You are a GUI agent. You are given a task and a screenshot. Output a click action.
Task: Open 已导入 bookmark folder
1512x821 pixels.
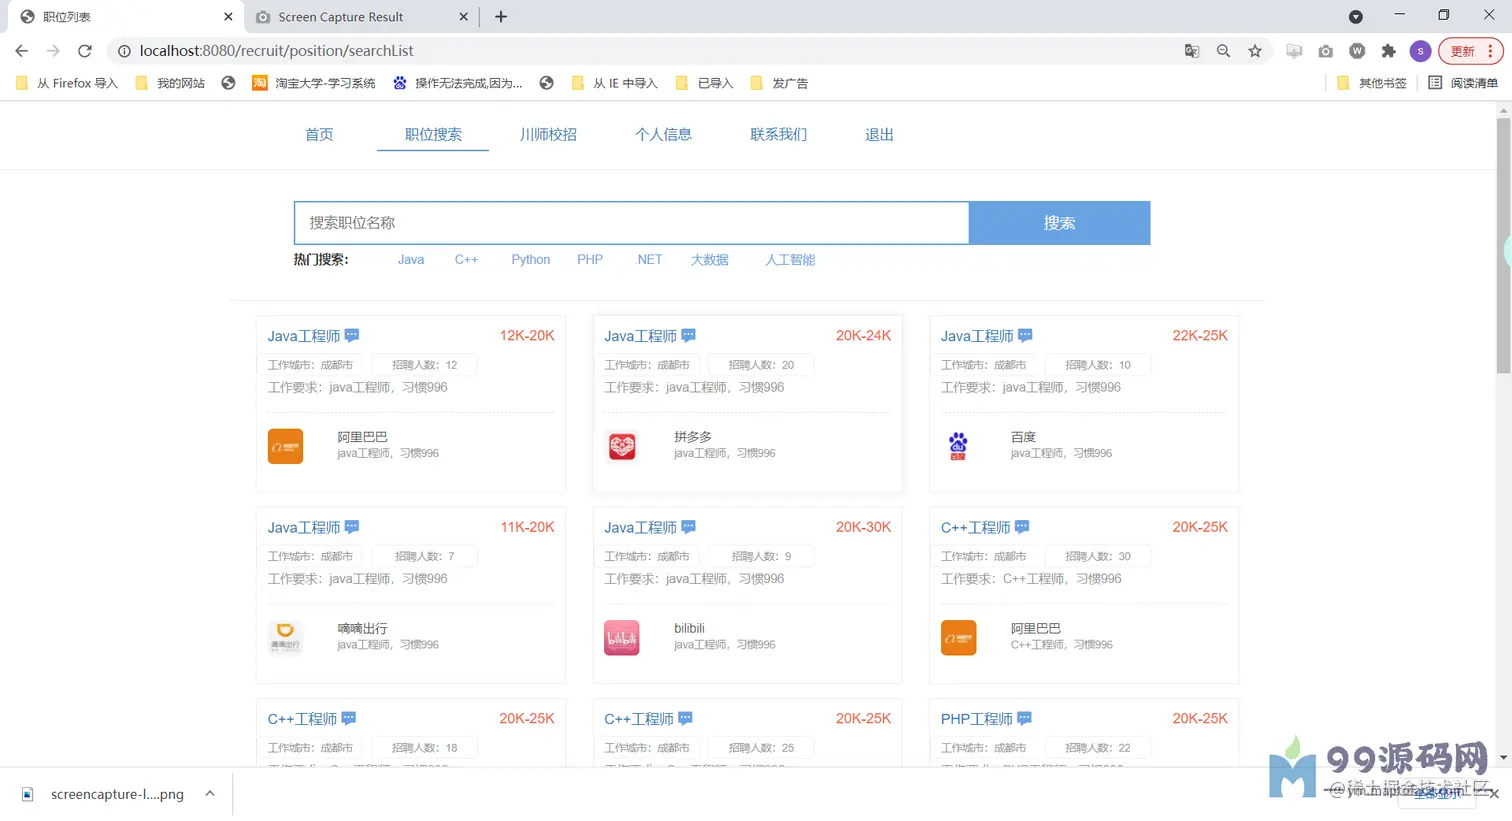pos(704,83)
